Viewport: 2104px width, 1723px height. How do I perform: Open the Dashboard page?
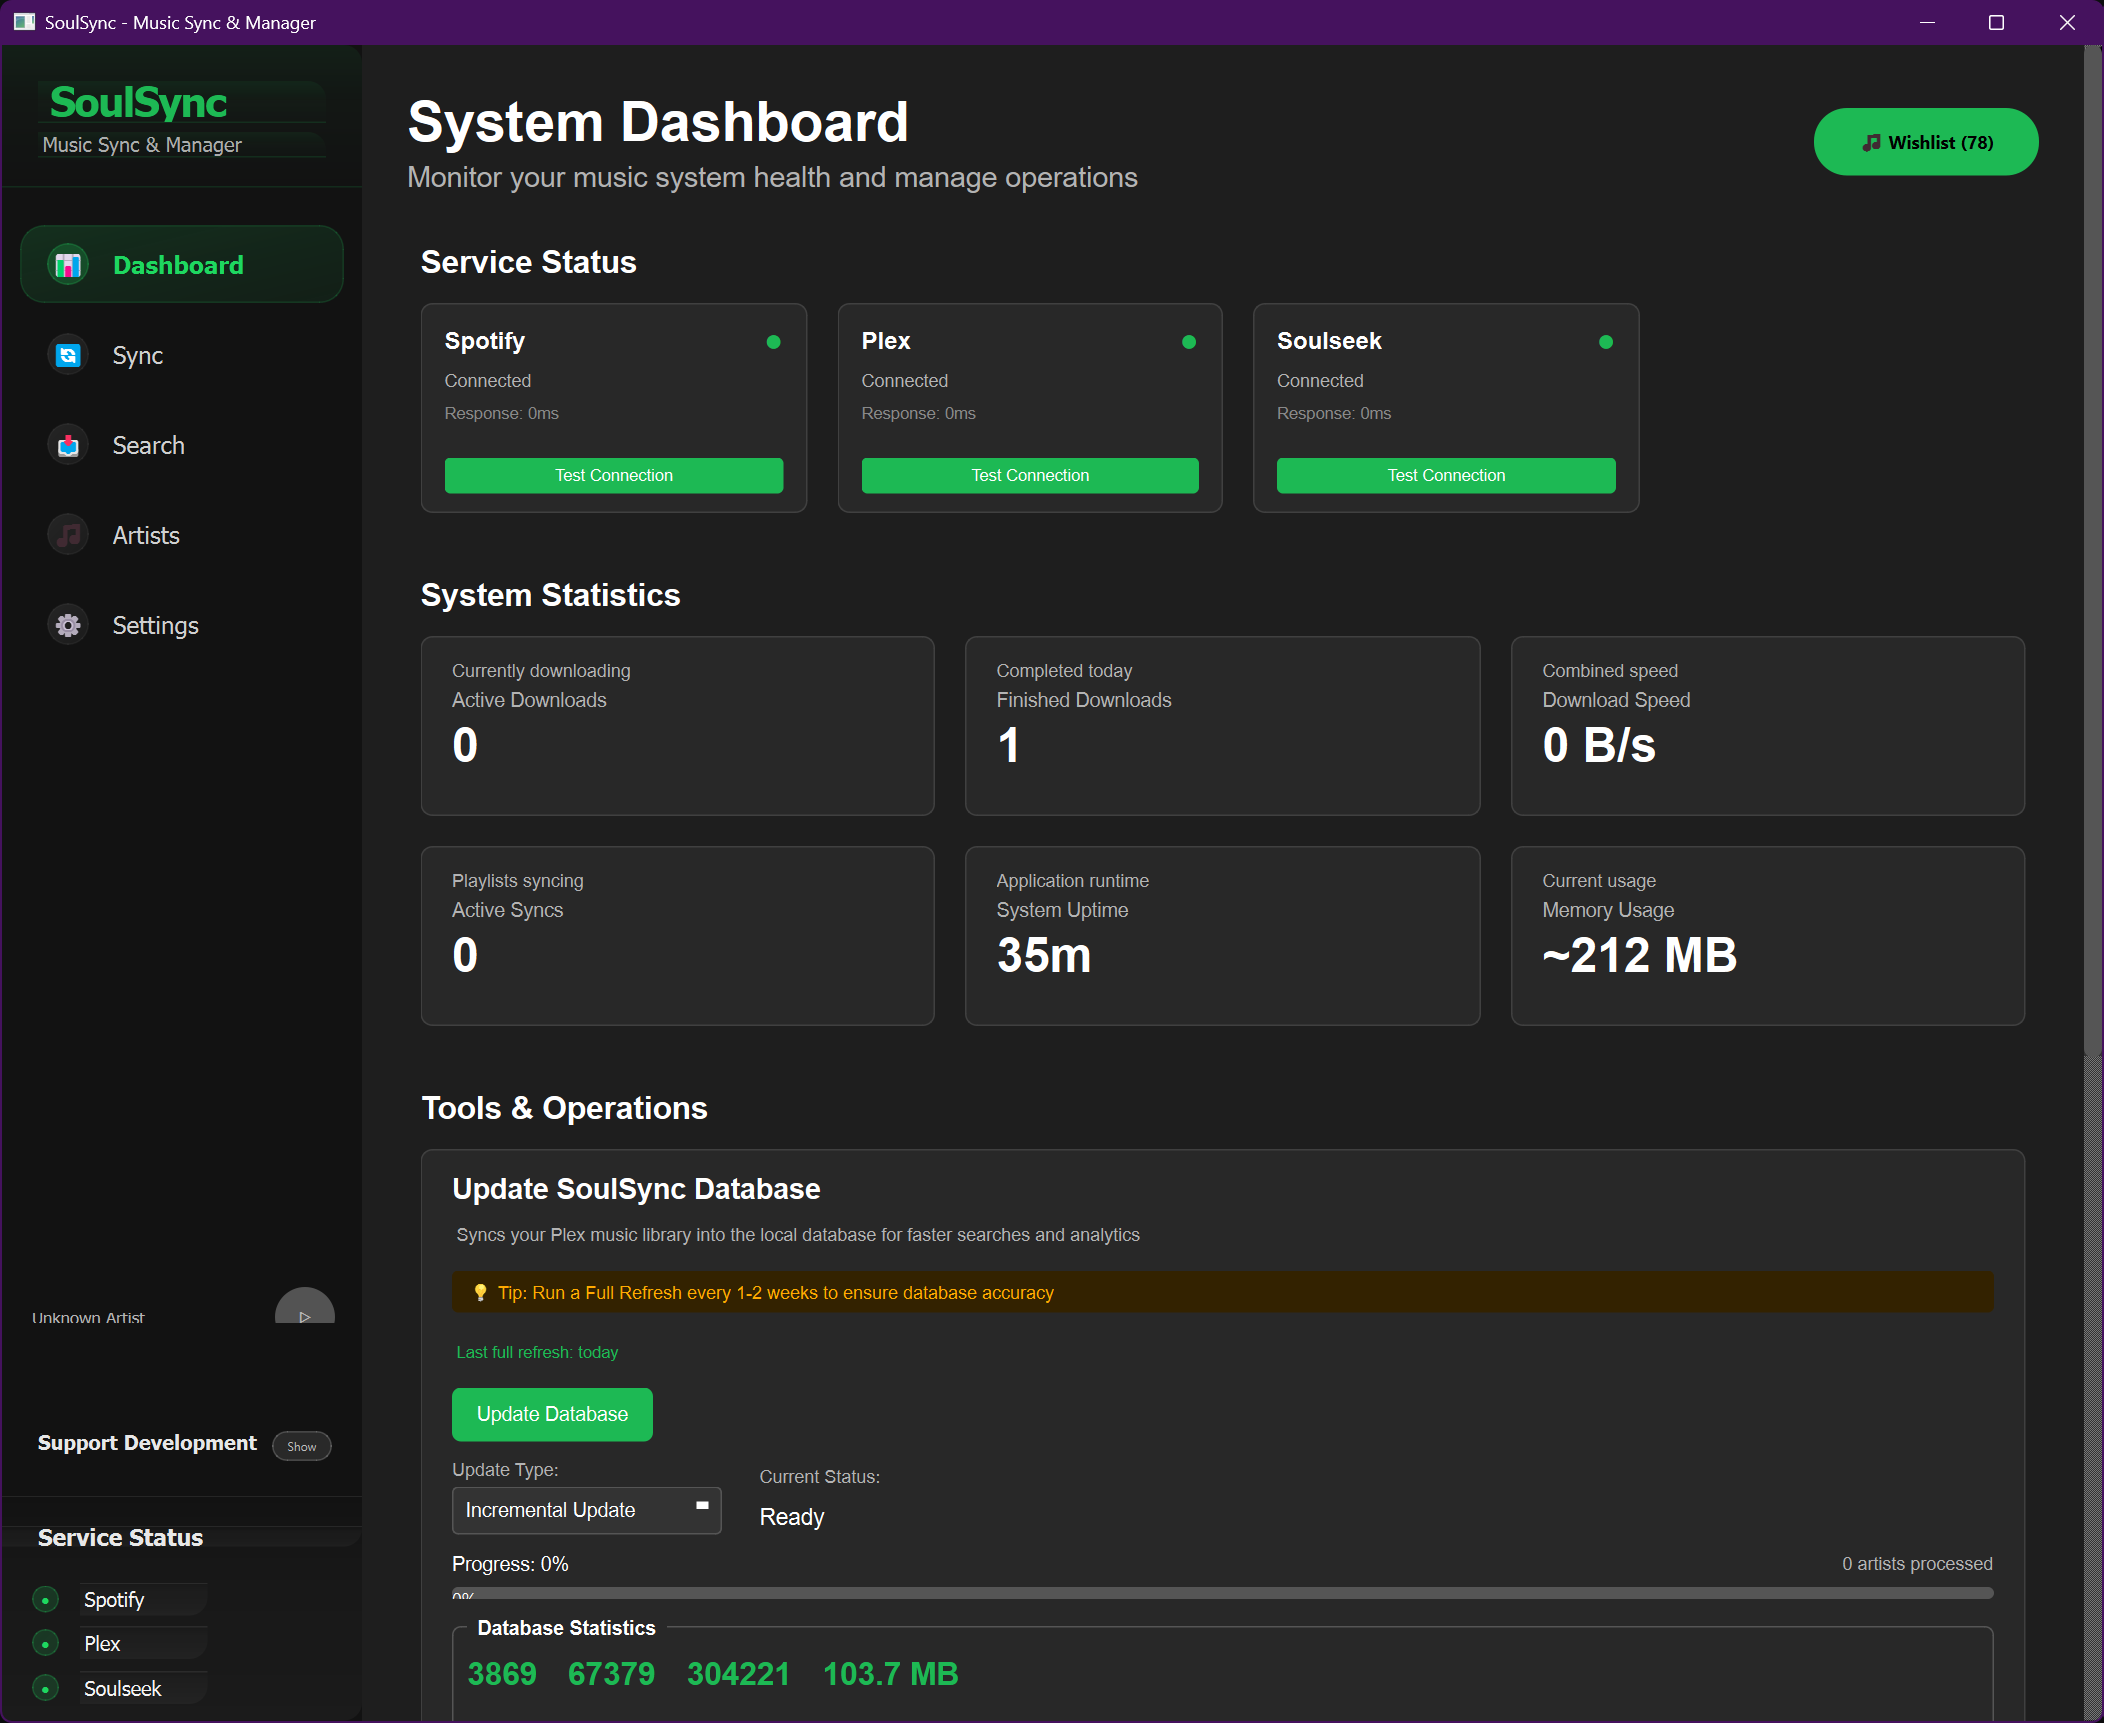coord(182,265)
